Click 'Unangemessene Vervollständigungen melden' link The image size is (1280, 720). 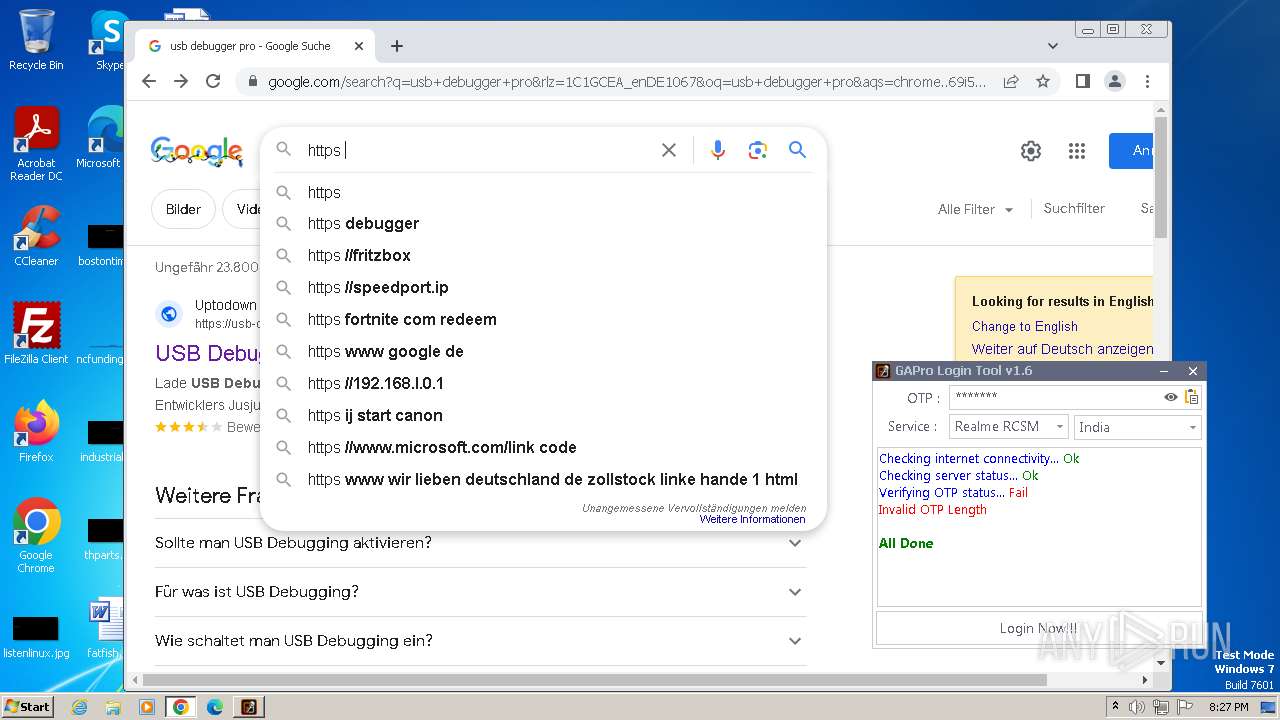(694, 508)
